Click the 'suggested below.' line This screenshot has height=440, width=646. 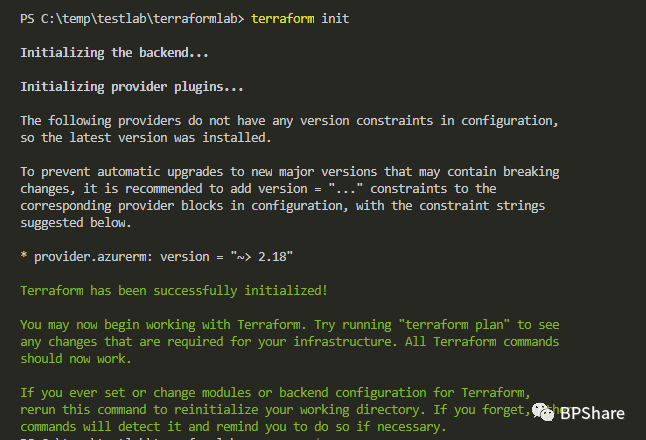click(76, 223)
